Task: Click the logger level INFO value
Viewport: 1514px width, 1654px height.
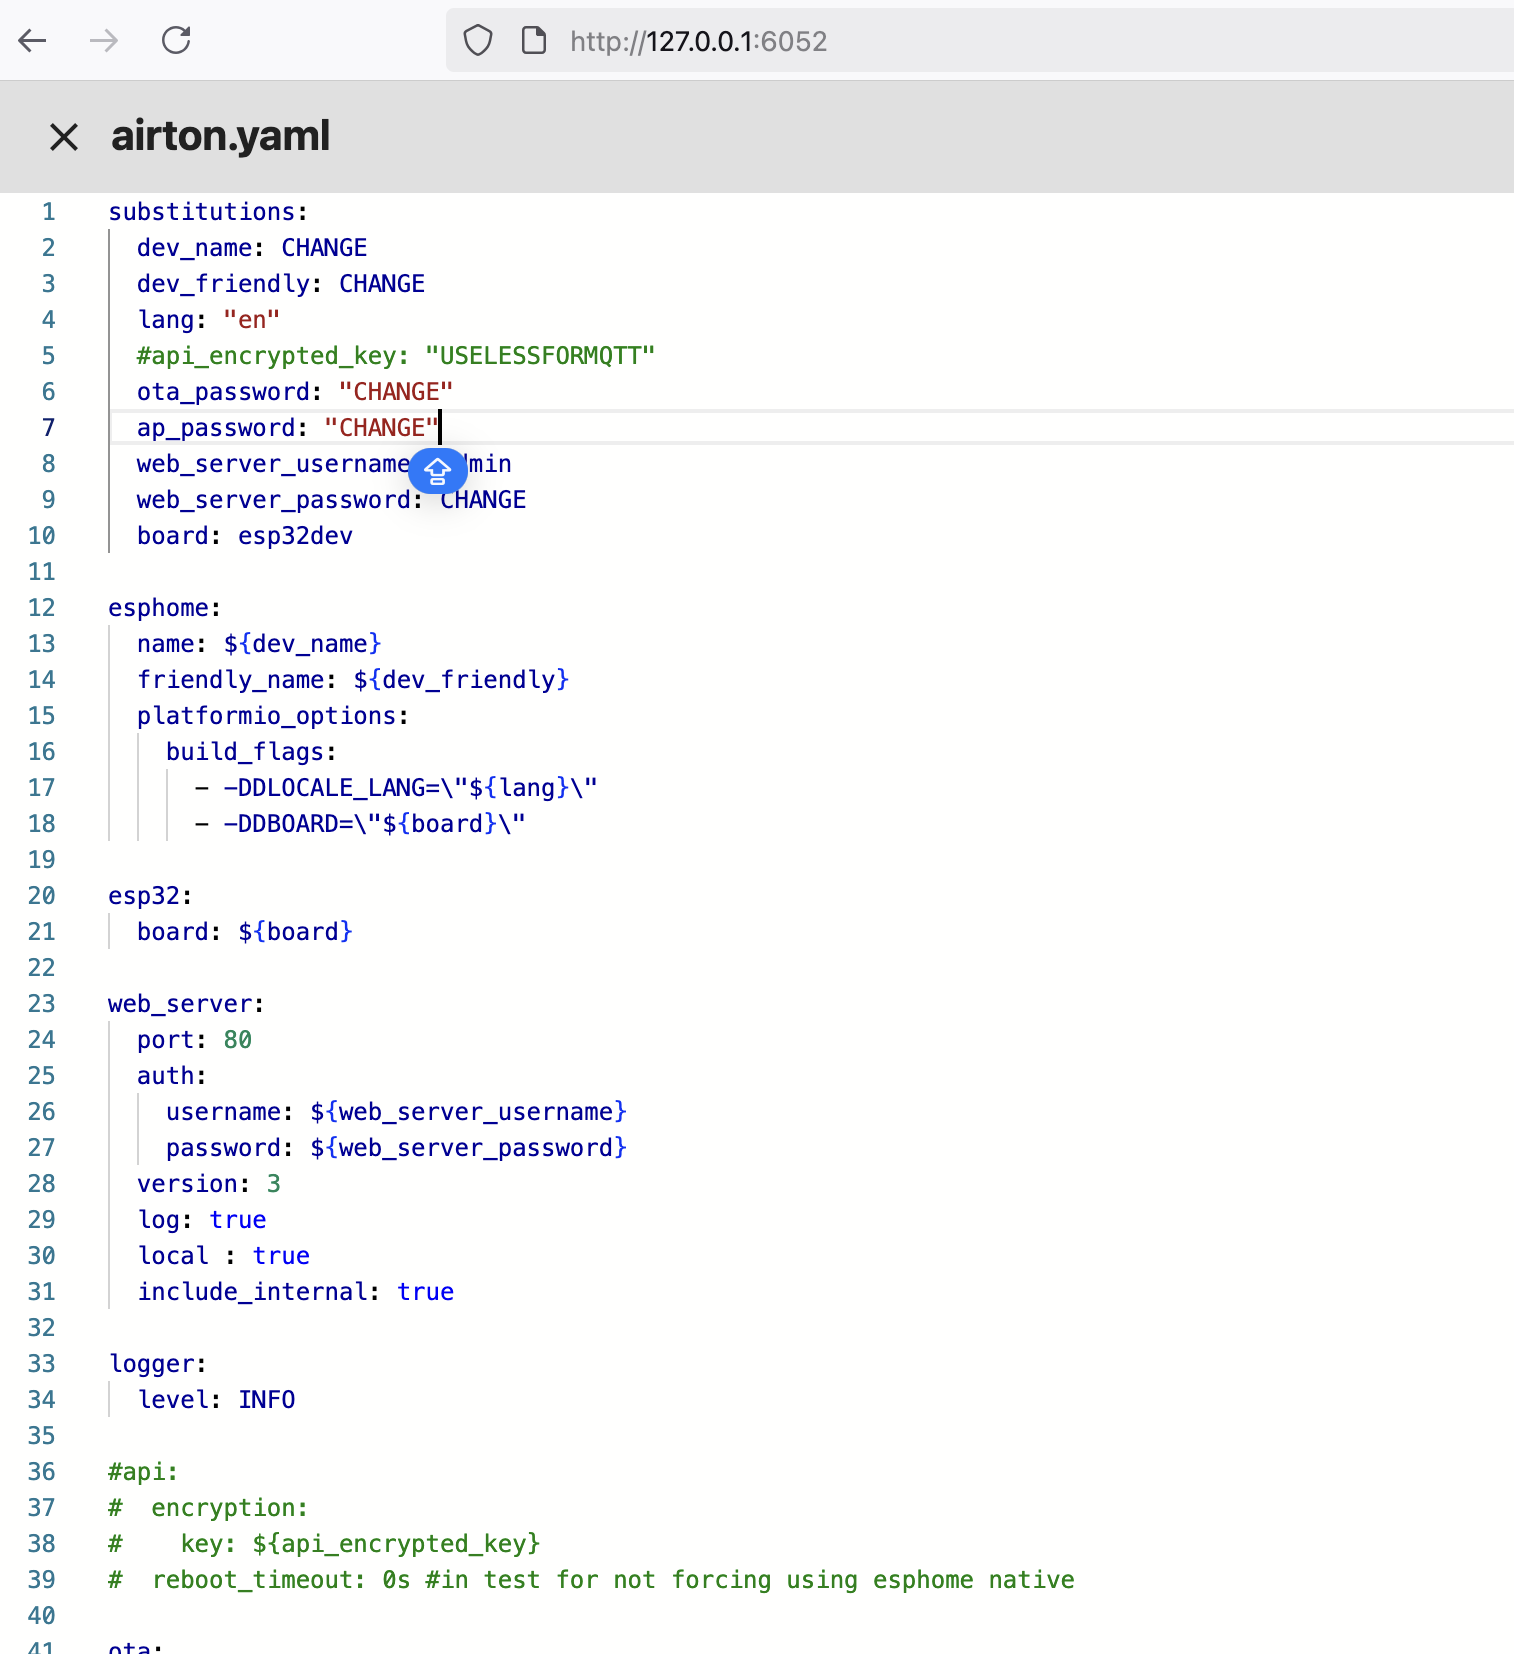Action: 266,1400
